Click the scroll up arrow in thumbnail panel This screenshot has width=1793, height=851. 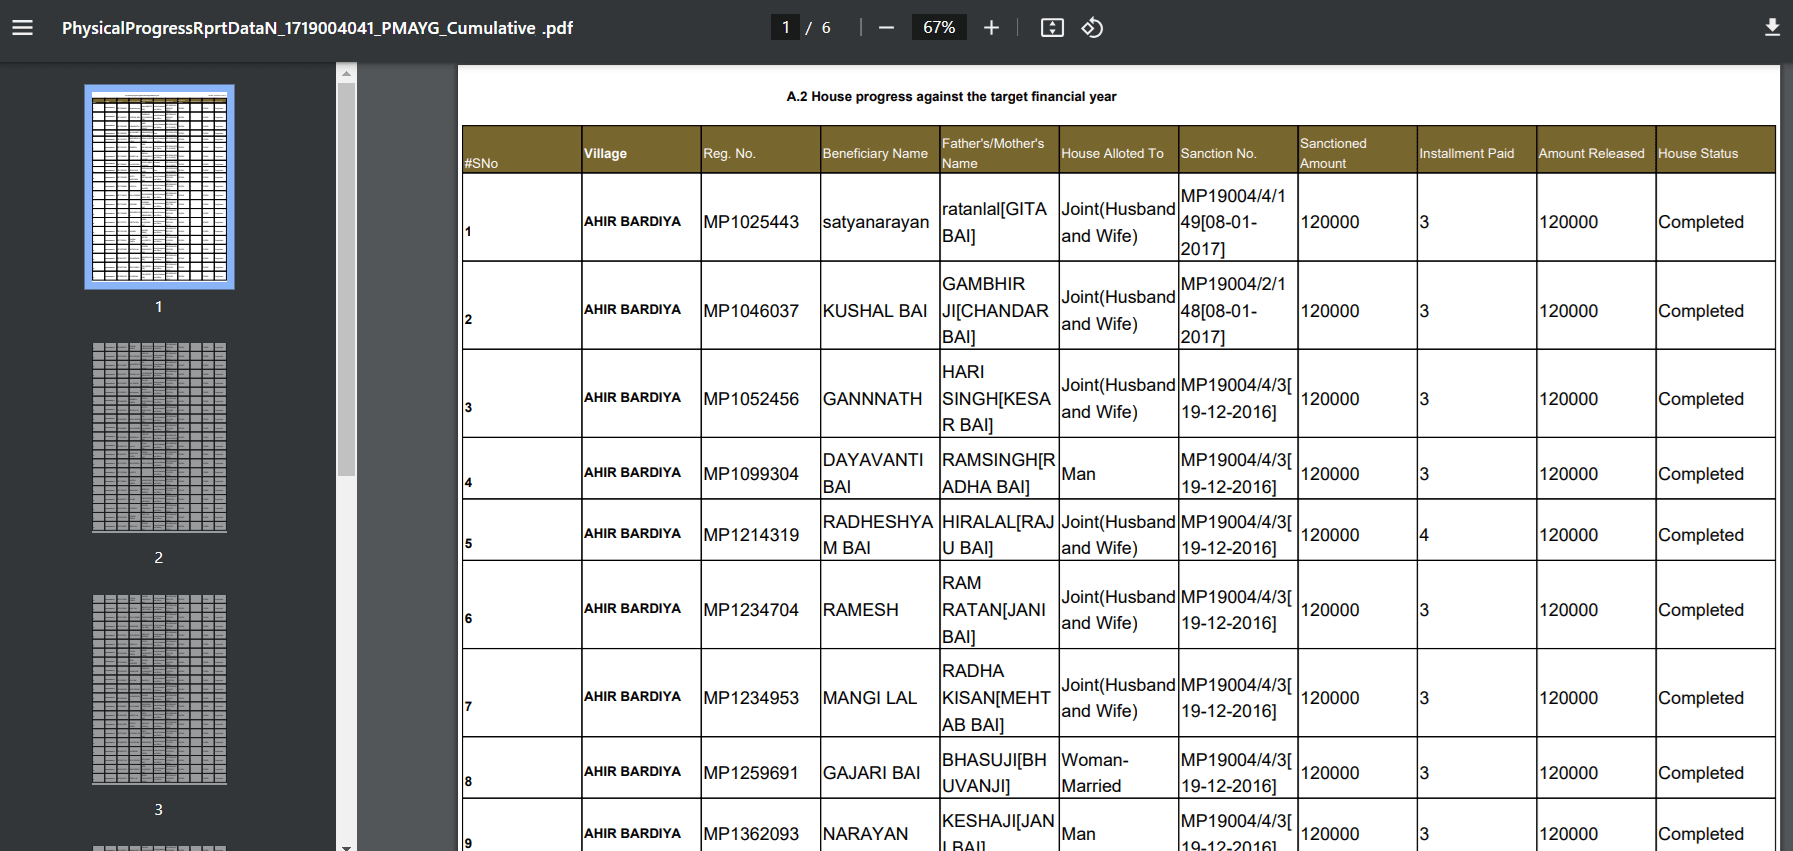[346, 73]
